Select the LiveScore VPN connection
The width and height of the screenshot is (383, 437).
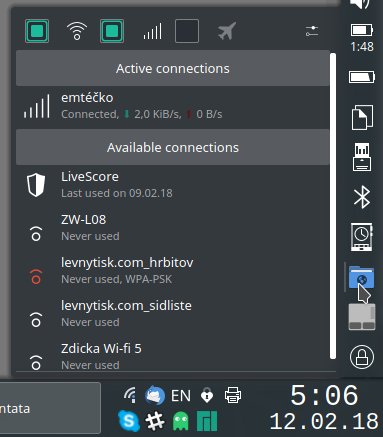coord(173,185)
